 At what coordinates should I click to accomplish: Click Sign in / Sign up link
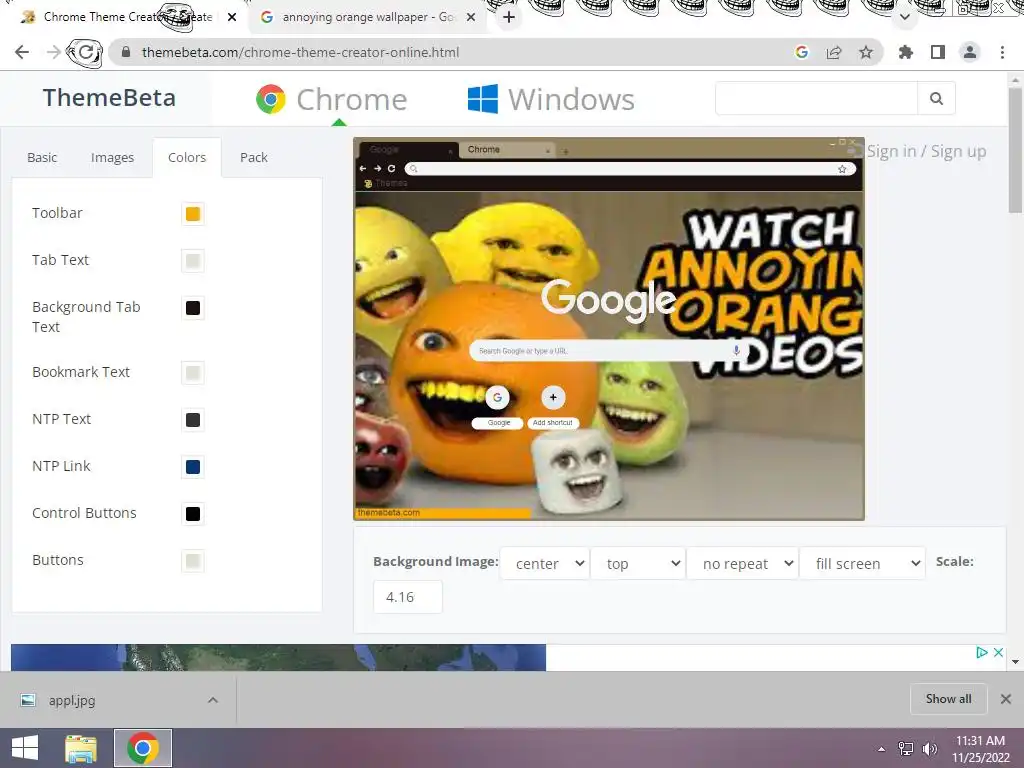(x=926, y=152)
